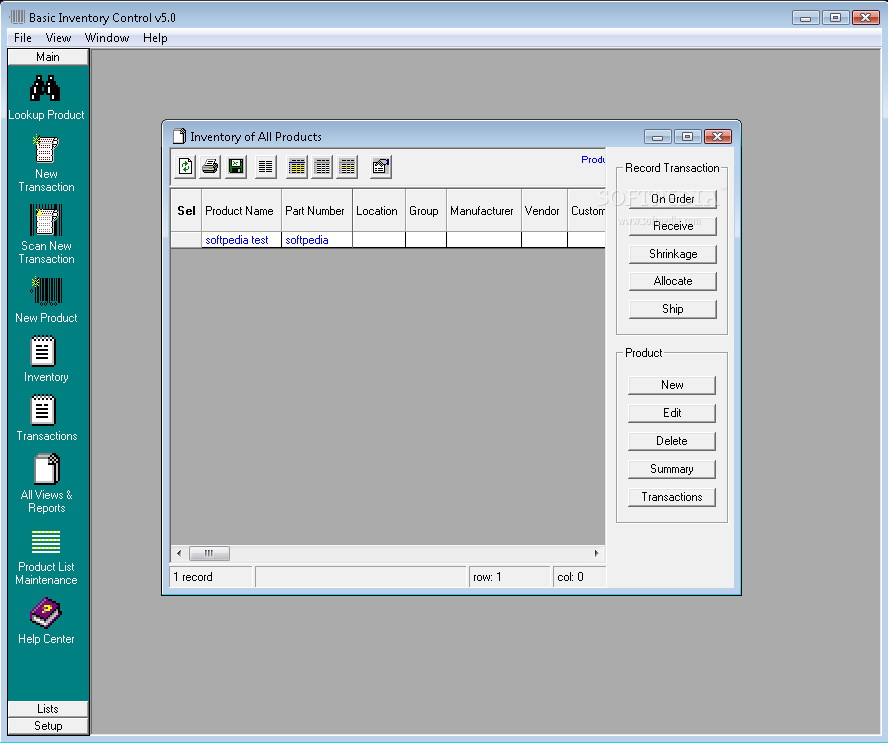888x743 pixels.
Task: Open the properties icon in the inventory toolbar
Action: [380, 167]
